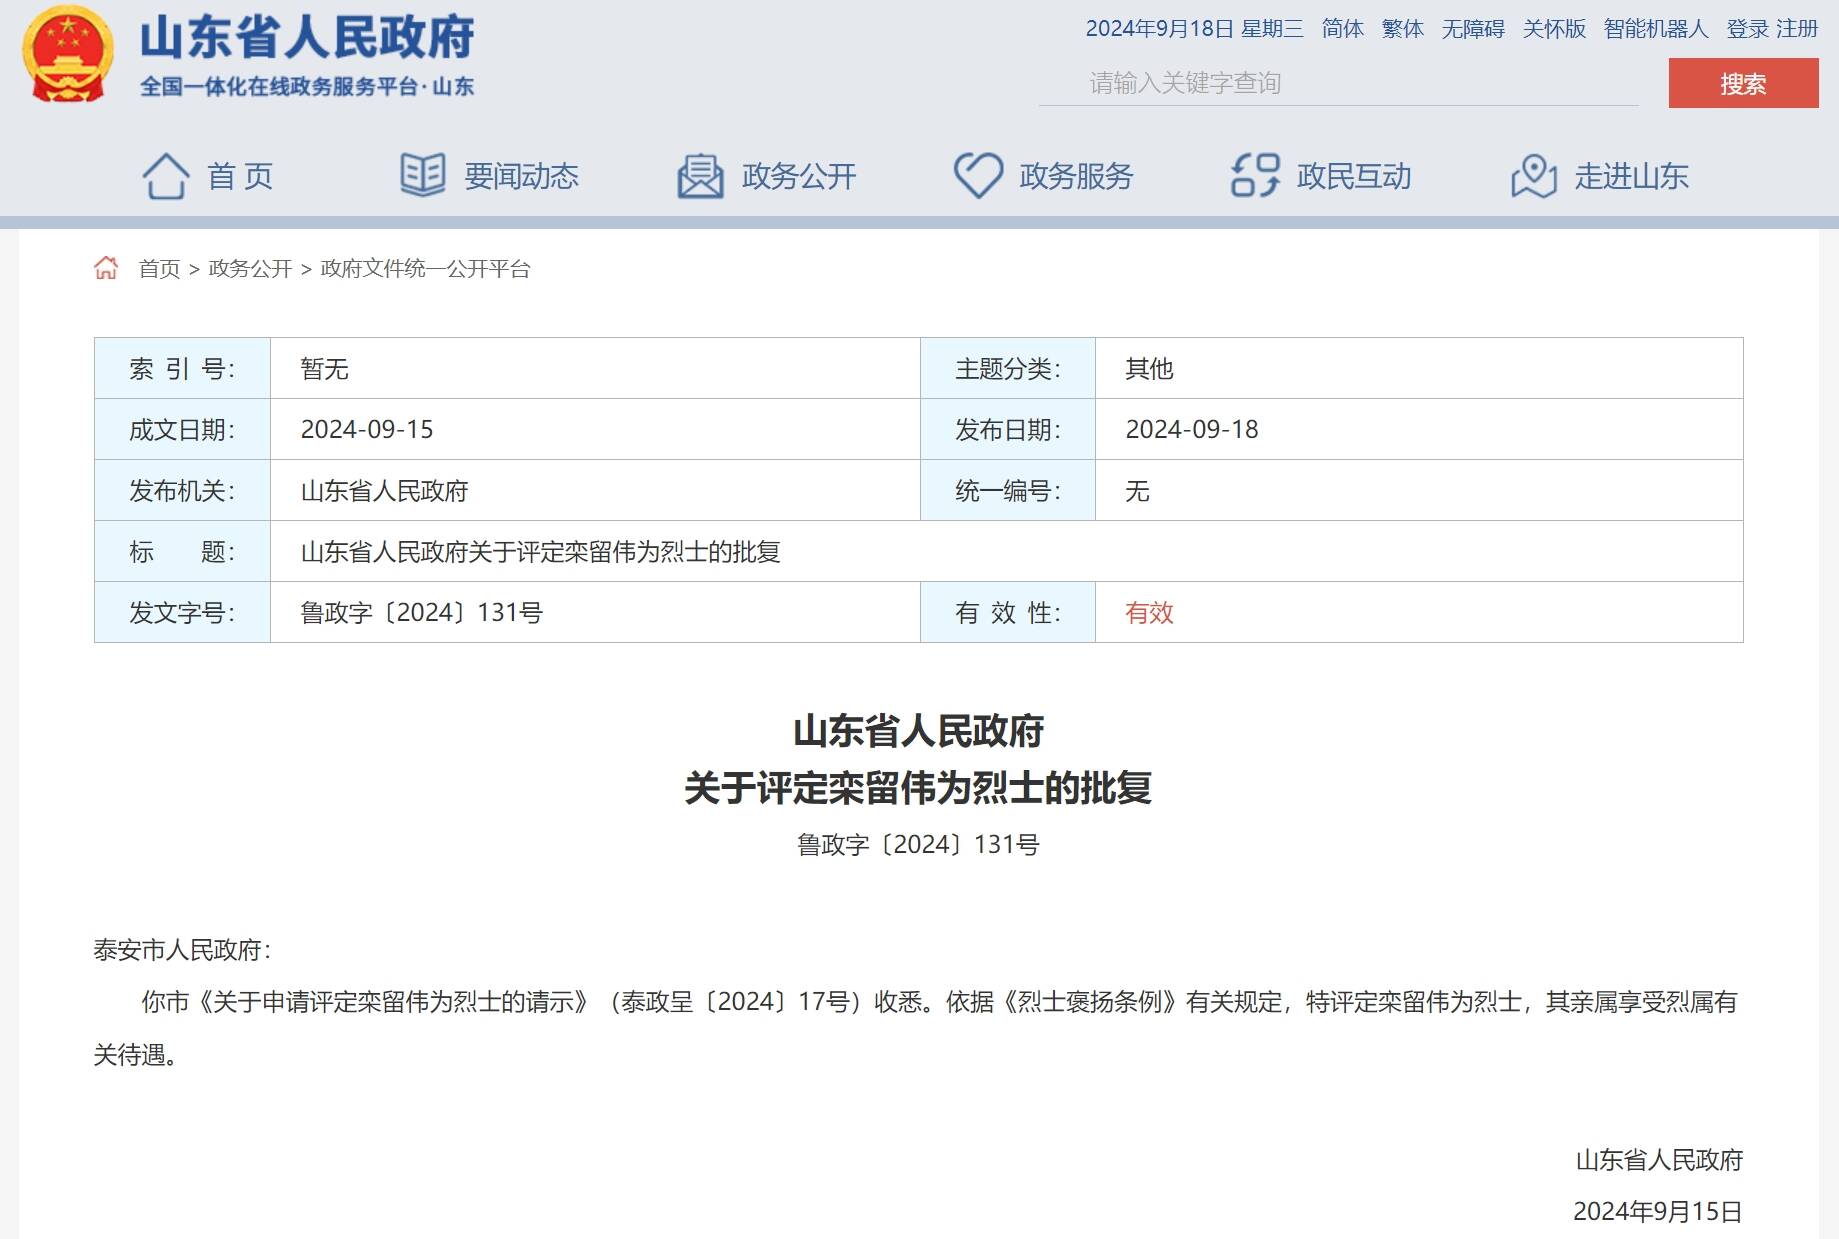Click 政府文件统一公开平台 breadcrumb link

click(x=425, y=268)
